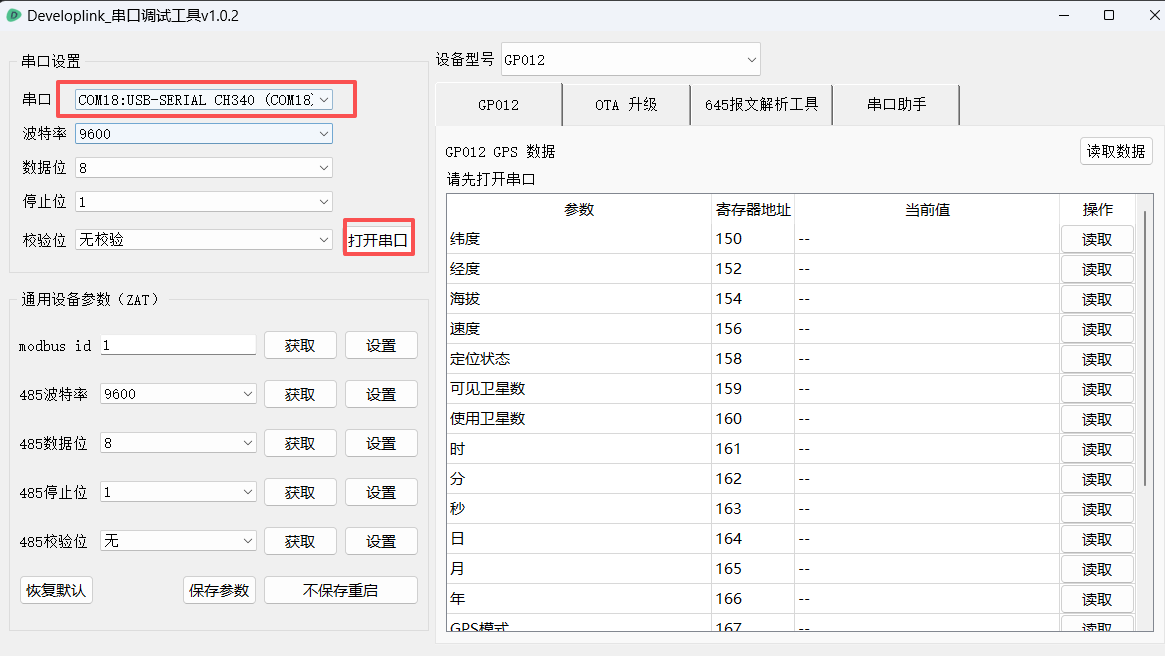Select the 使用卫星数 parameter cell
Viewport: 1165px width, 656px height.
tap(579, 418)
